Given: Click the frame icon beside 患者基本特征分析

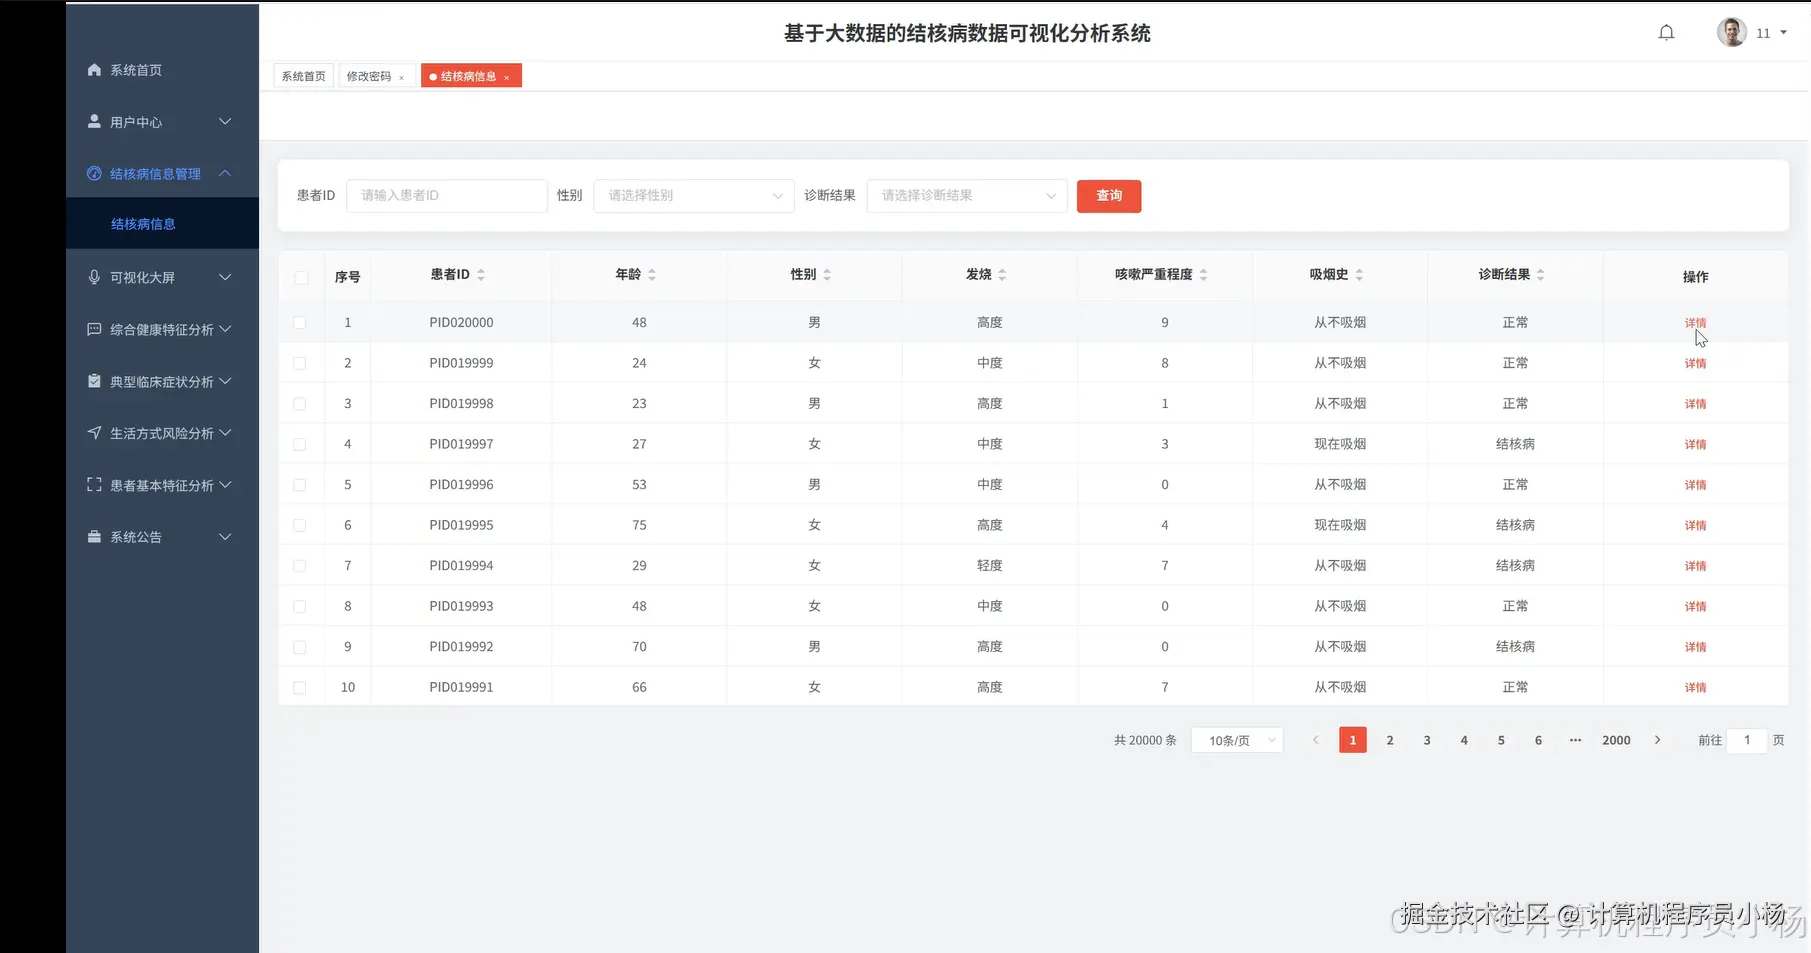Looking at the screenshot, I should [x=94, y=485].
